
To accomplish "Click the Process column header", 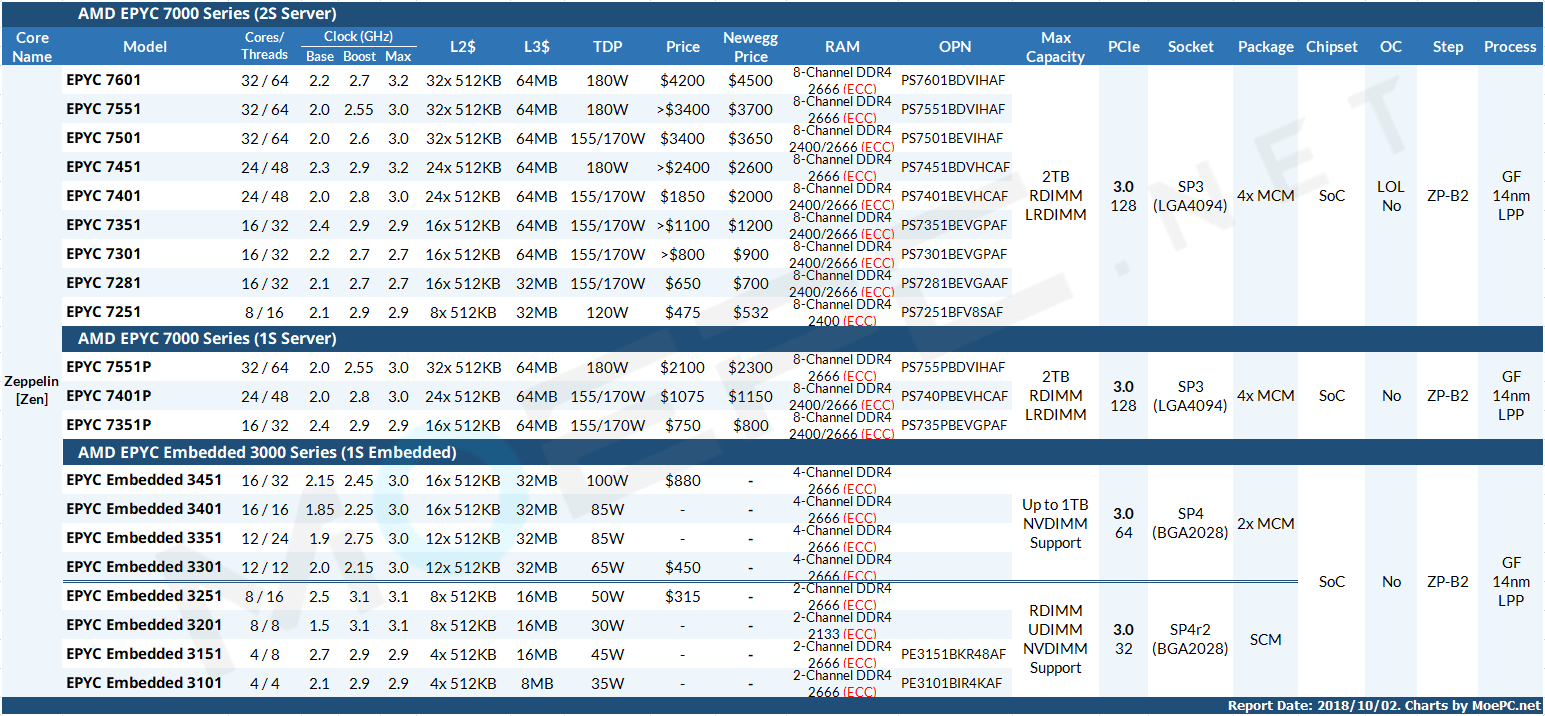I will point(1510,47).
